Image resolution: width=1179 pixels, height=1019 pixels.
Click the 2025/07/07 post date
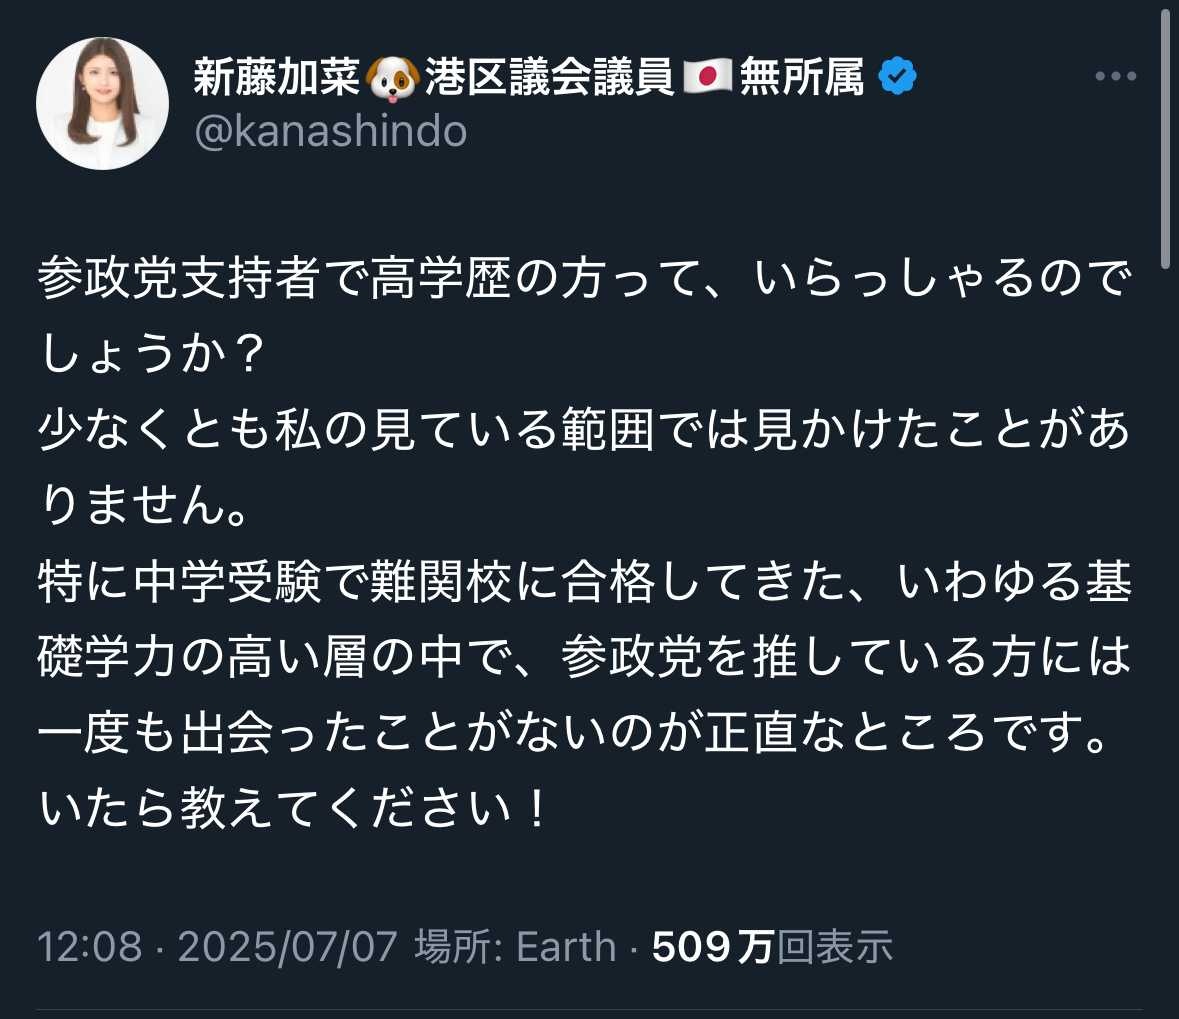point(288,946)
